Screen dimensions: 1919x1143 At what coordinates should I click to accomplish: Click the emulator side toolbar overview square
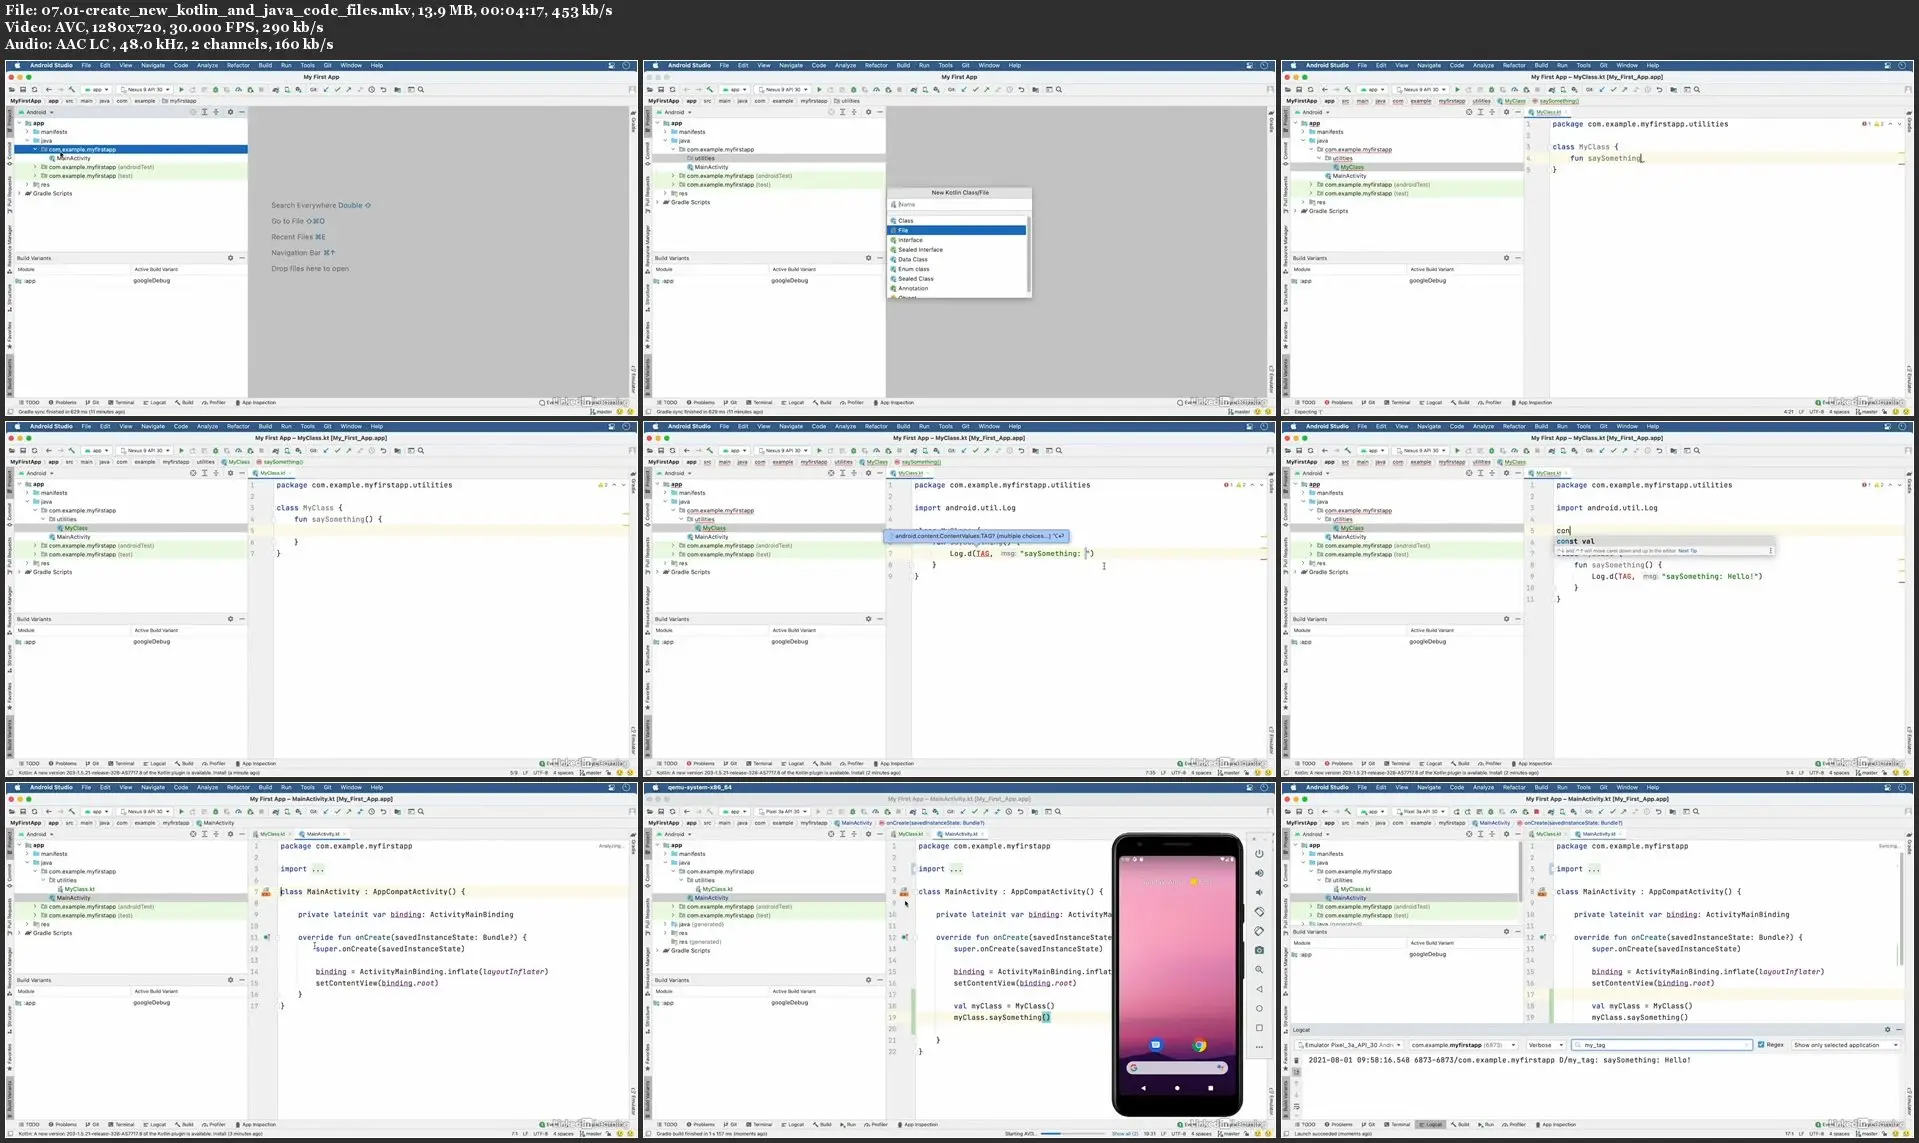click(1259, 1027)
